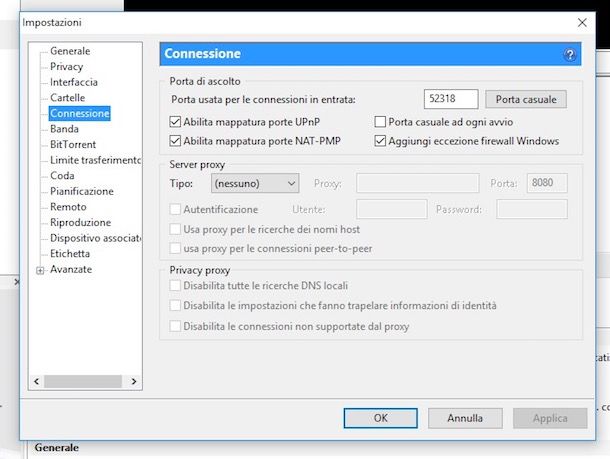Click the Proxy address field

[417, 183]
